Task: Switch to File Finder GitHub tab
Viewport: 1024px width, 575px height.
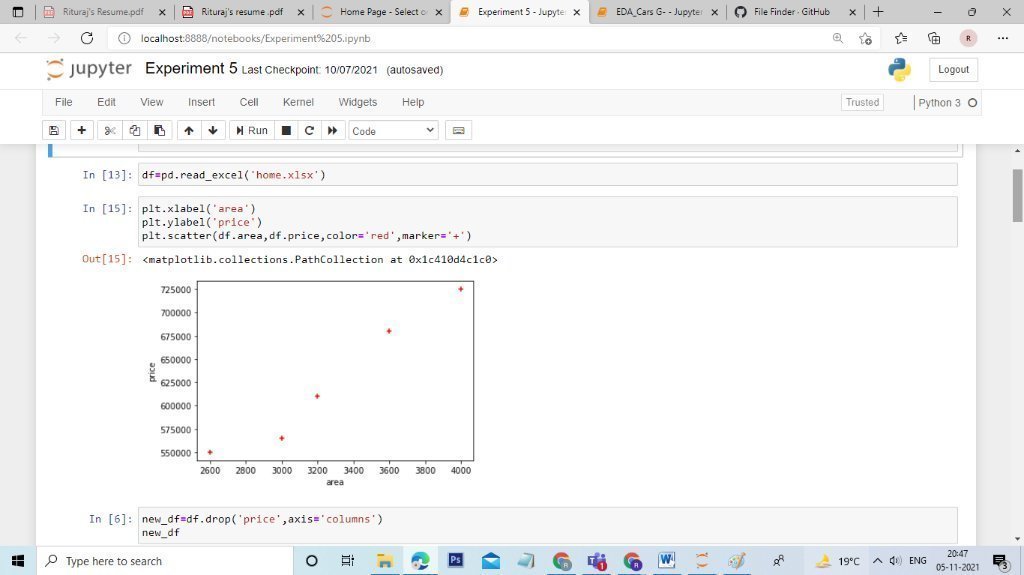Action: tap(792, 12)
